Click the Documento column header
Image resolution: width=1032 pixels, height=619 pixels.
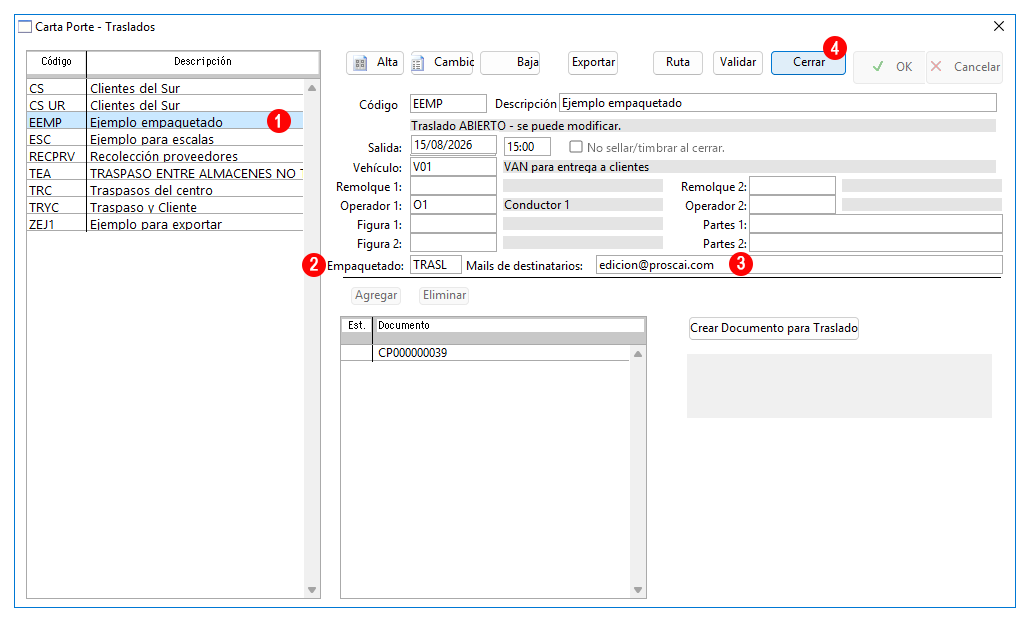pyautogui.click(x=509, y=325)
